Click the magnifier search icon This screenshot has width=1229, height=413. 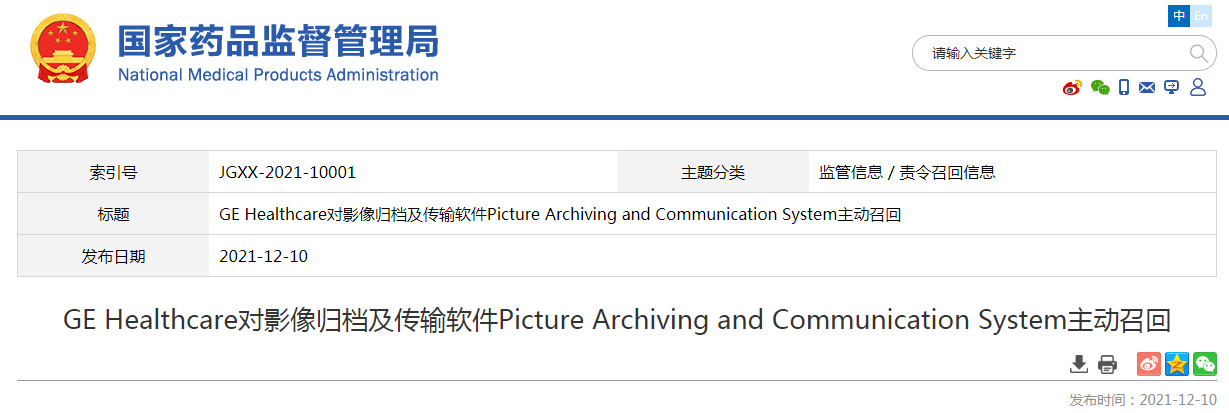(1197, 53)
